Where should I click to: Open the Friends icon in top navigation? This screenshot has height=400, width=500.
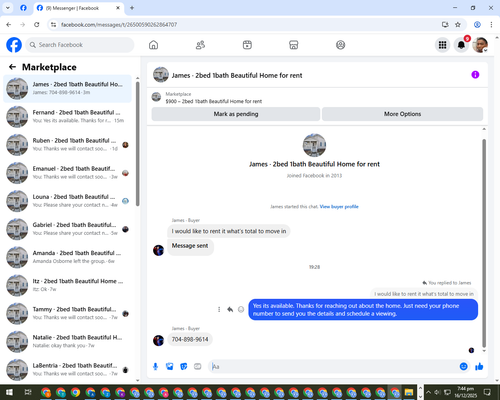coord(200,45)
